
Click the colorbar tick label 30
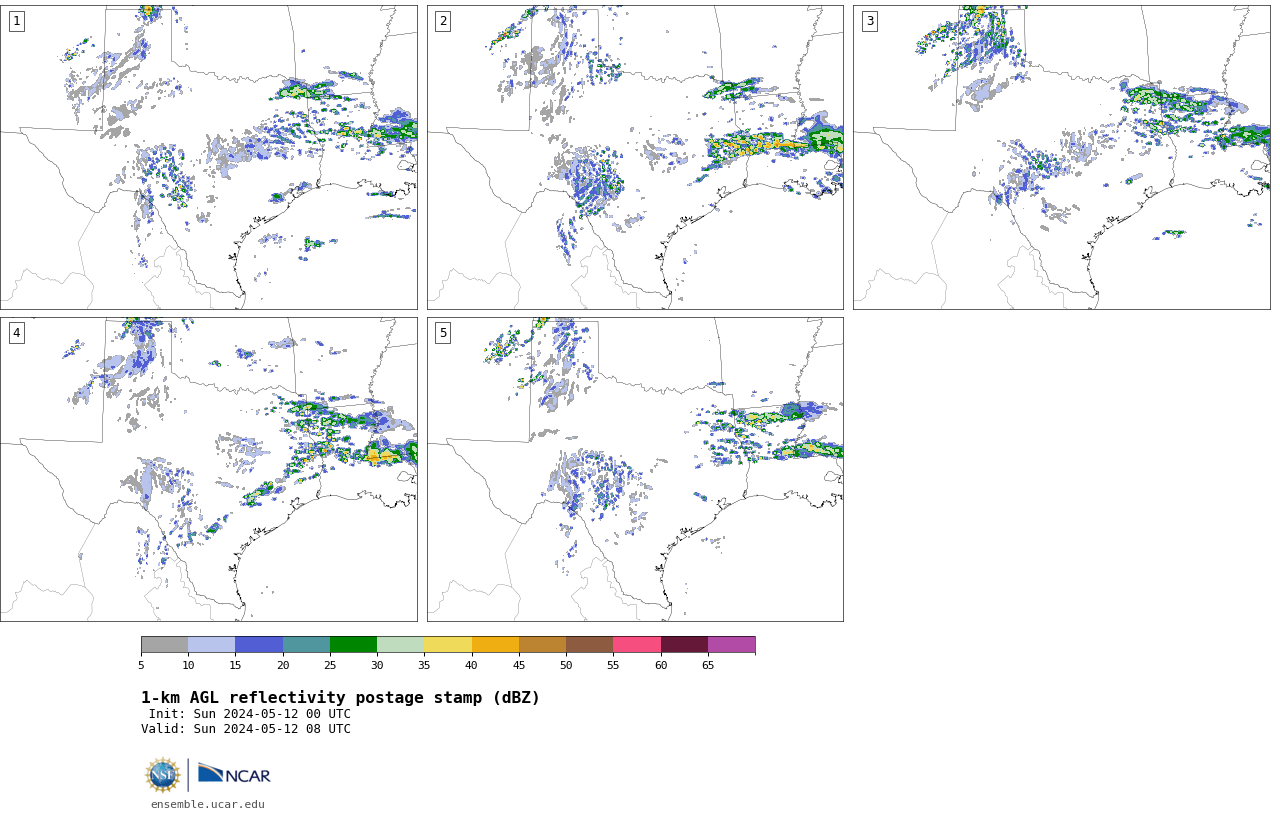click(377, 665)
